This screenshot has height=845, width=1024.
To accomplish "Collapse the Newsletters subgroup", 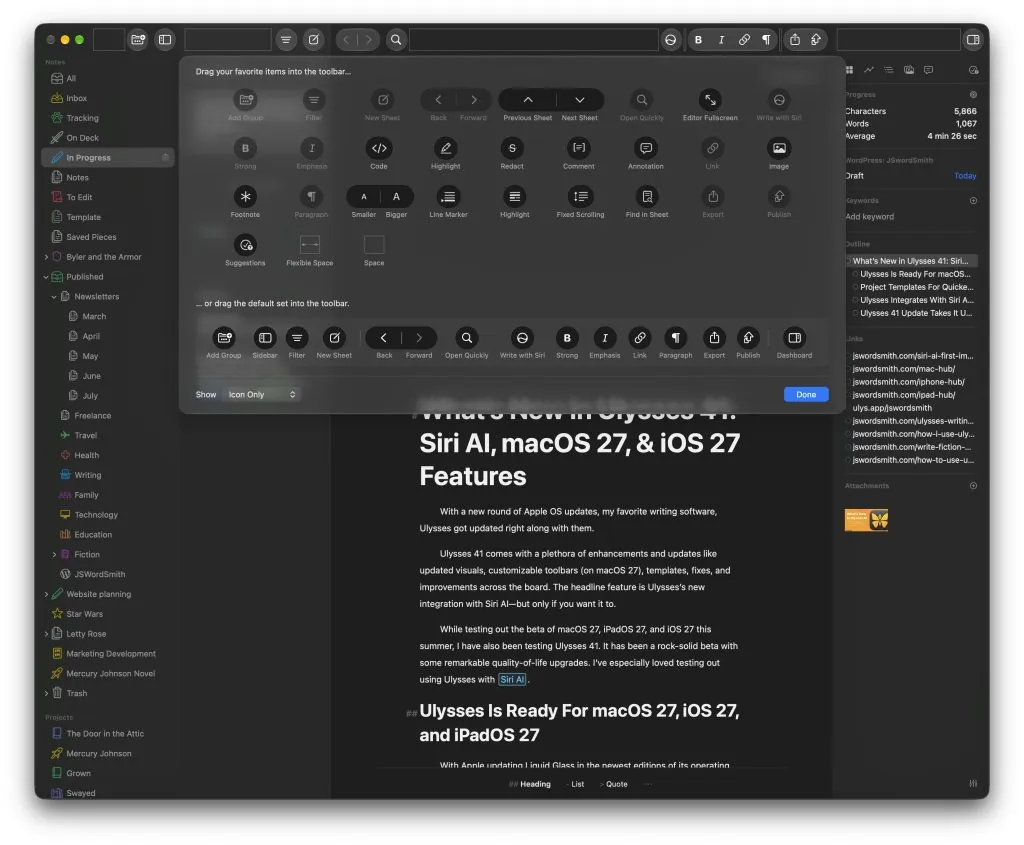I will click(54, 296).
